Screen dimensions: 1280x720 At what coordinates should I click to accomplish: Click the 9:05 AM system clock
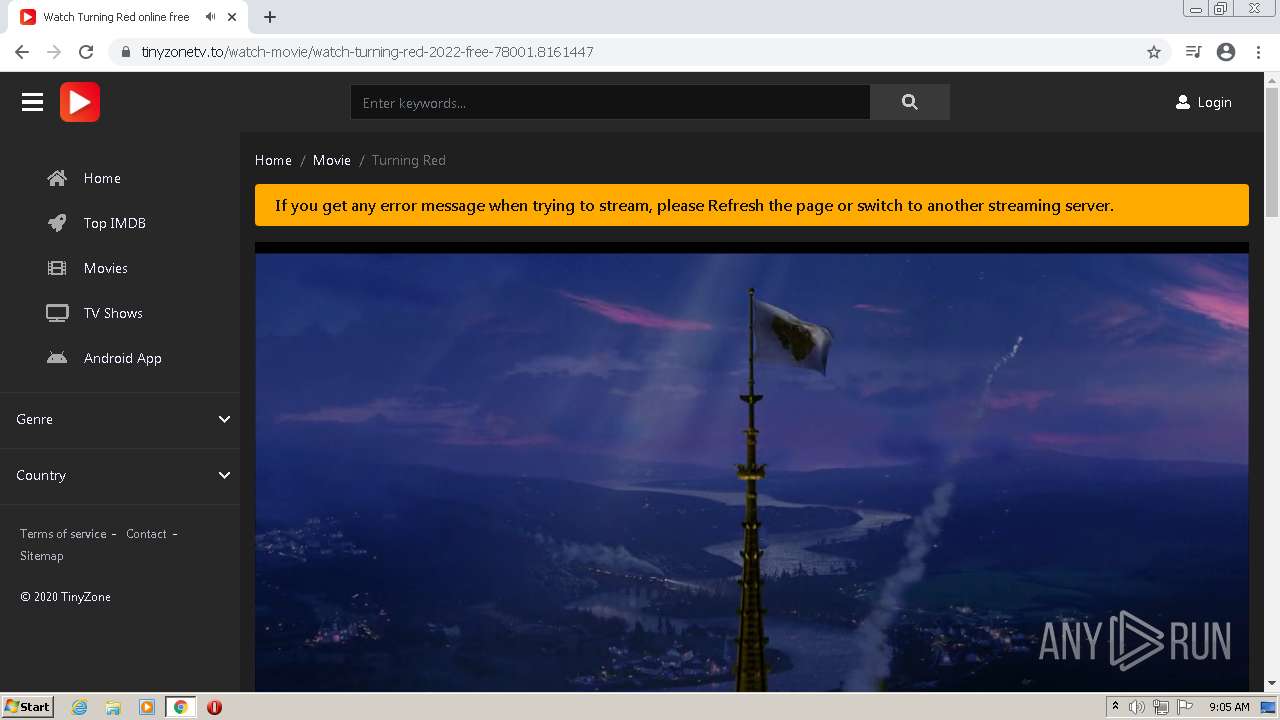pyautogui.click(x=1229, y=707)
